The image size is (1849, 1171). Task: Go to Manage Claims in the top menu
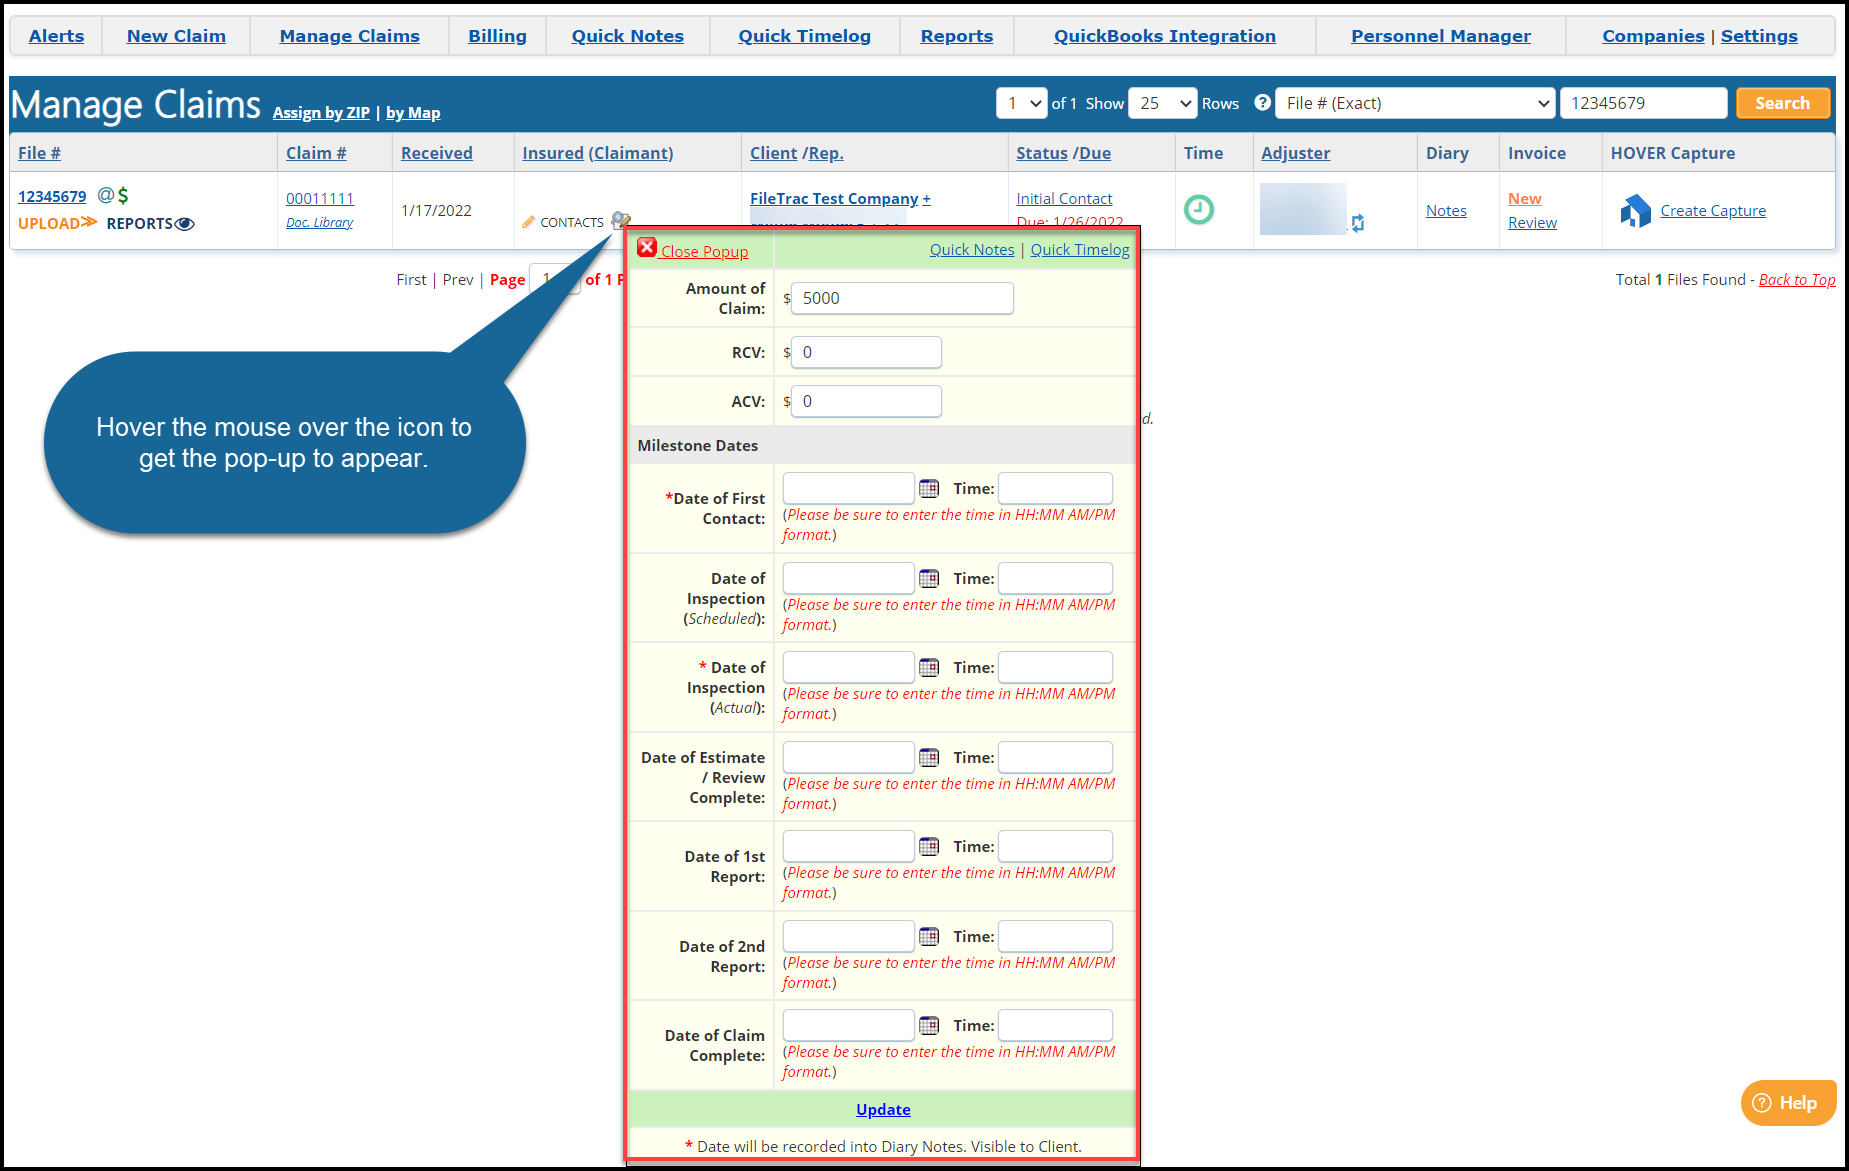click(x=349, y=36)
